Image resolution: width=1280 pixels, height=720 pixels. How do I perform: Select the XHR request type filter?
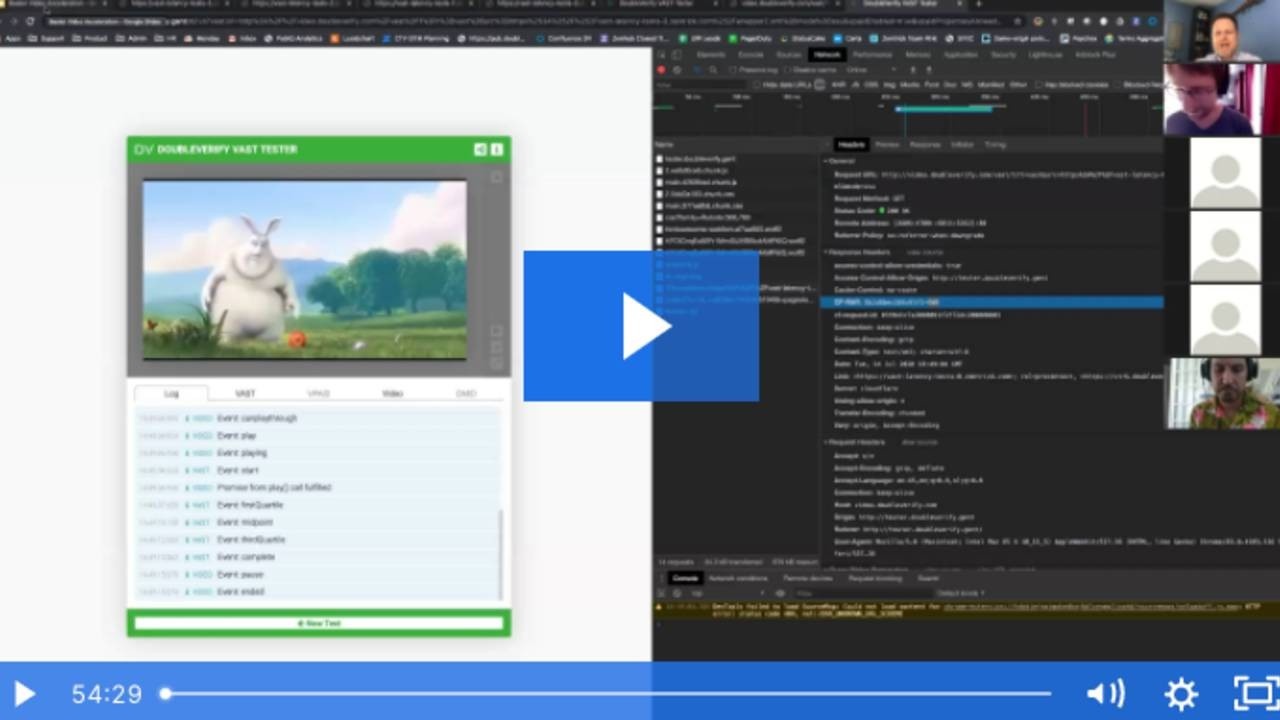click(x=840, y=85)
